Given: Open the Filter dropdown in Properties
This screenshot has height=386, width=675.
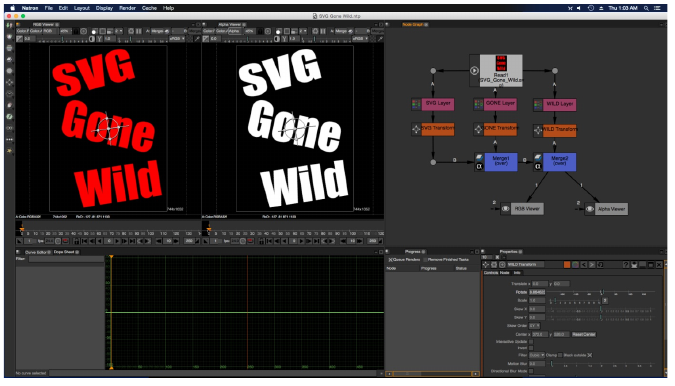Looking at the screenshot, I should [x=536, y=355].
